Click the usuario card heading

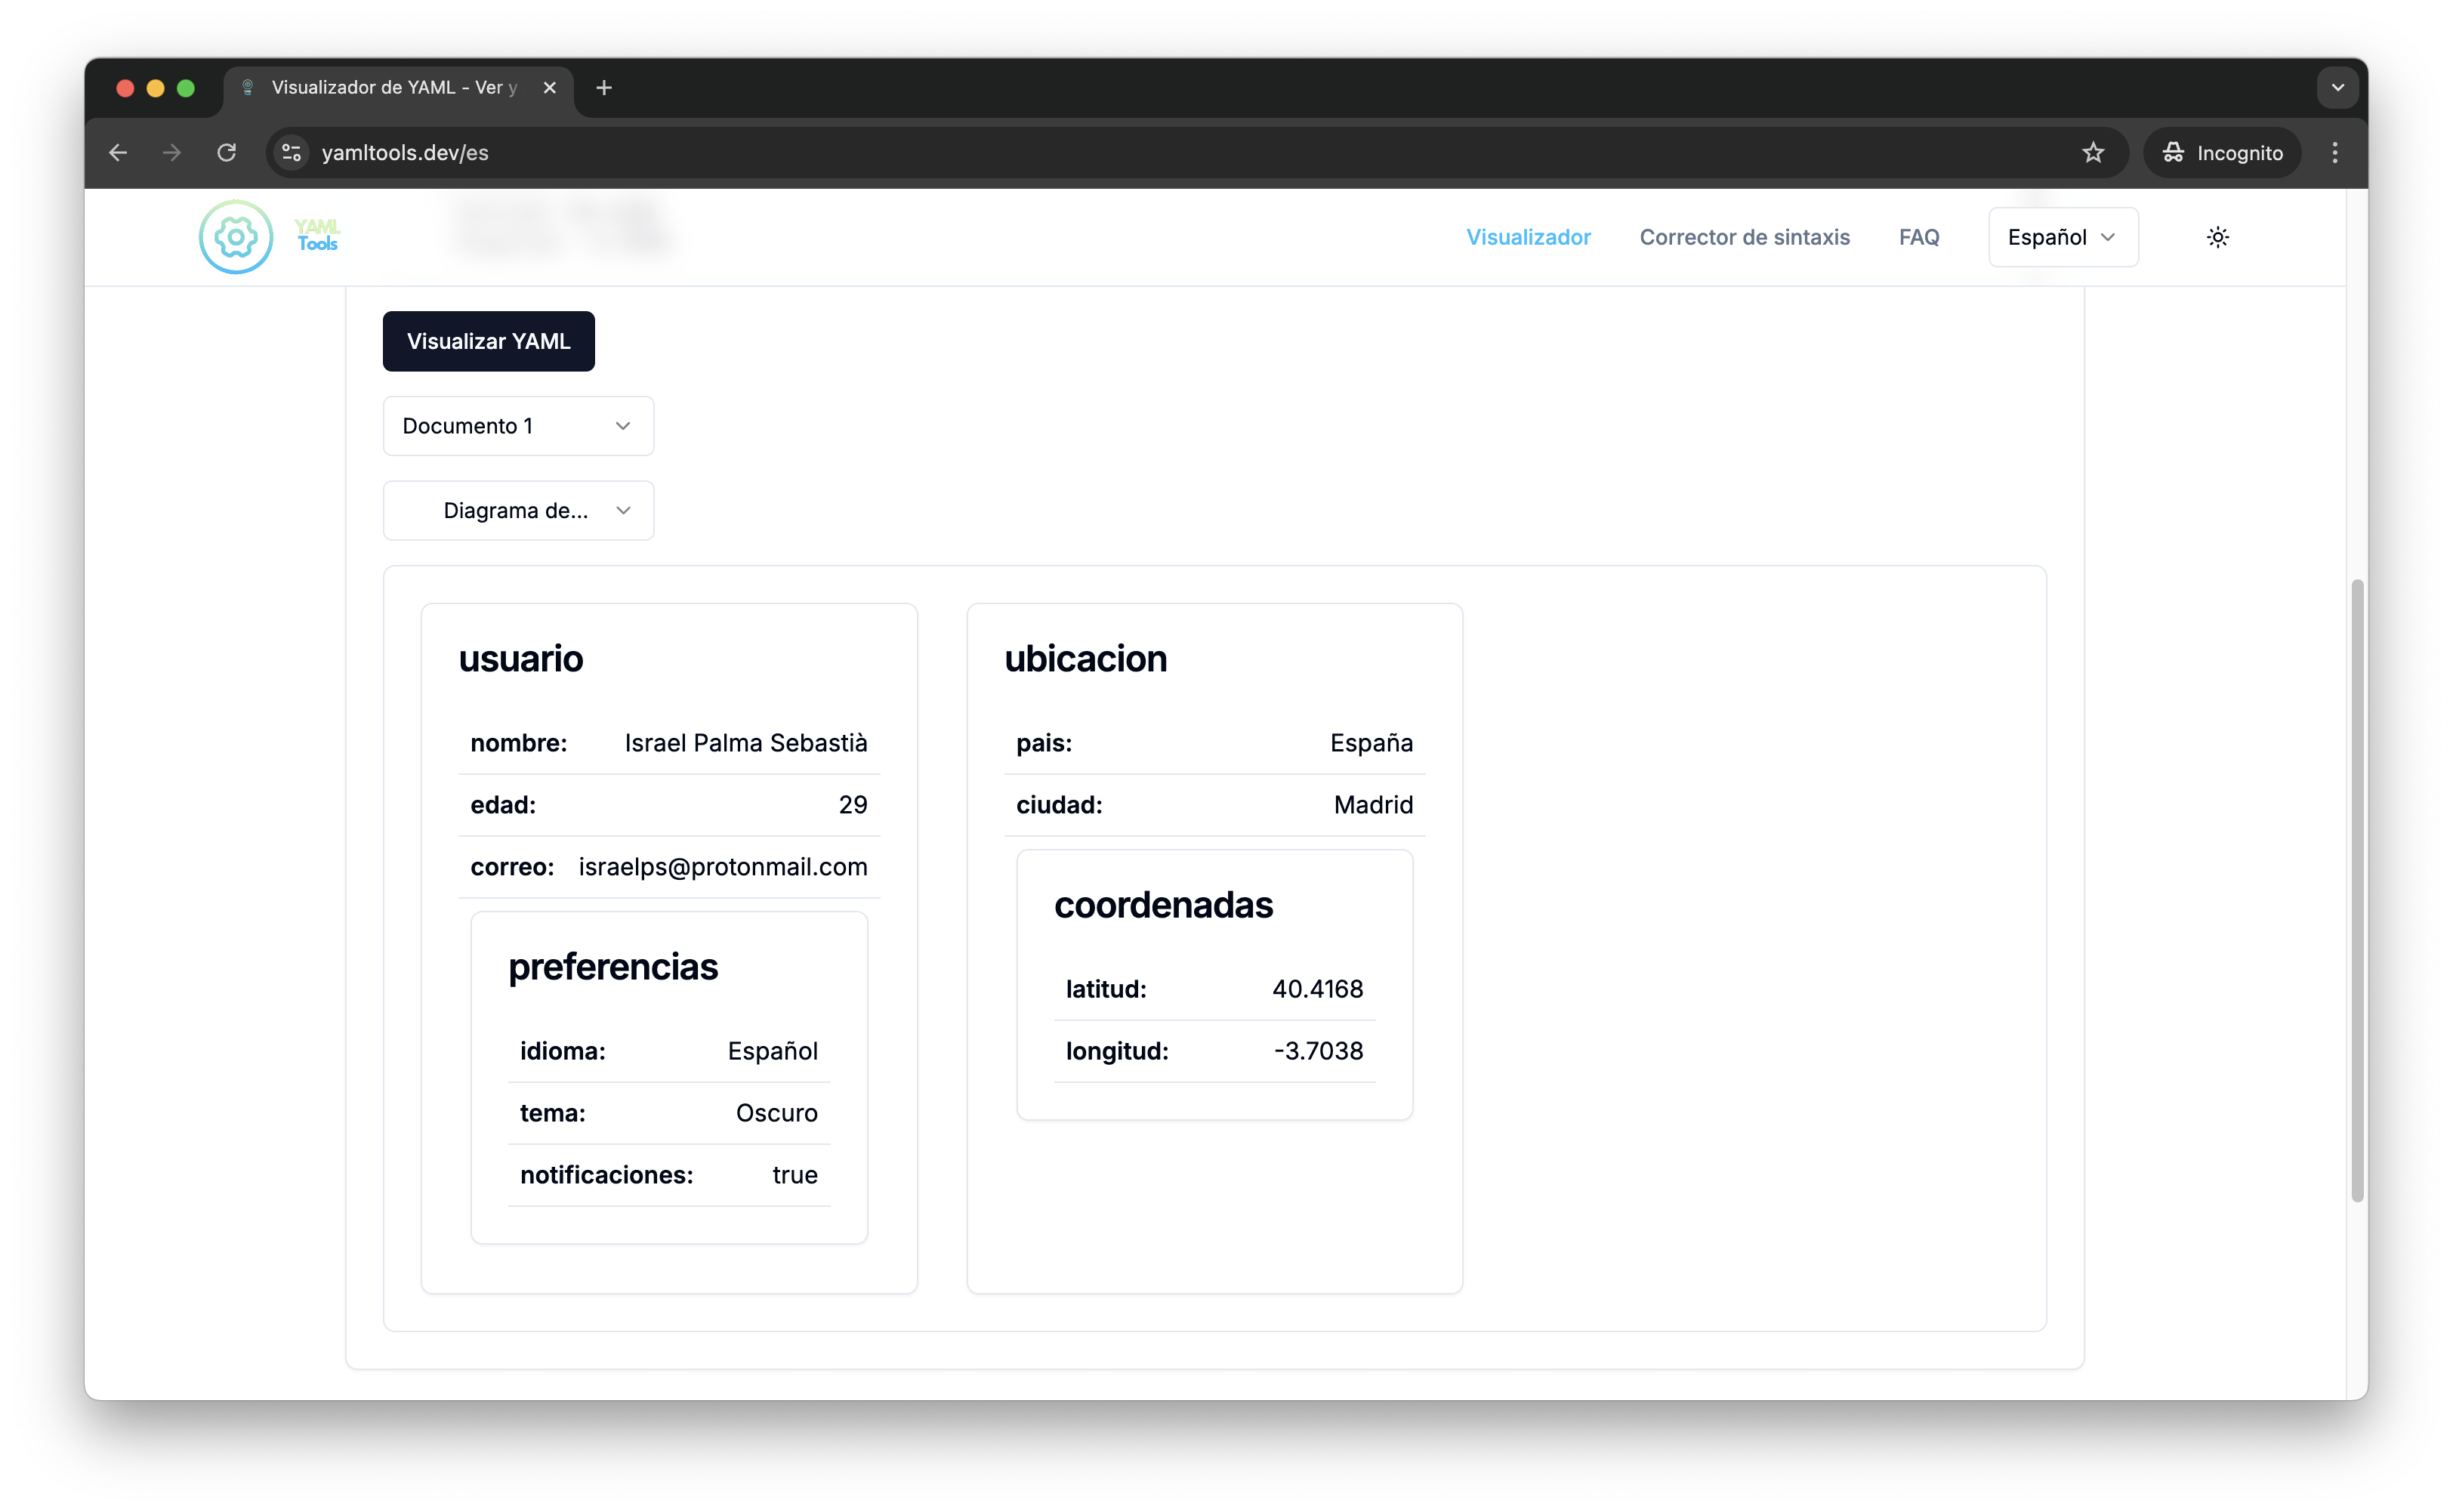point(521,658)
